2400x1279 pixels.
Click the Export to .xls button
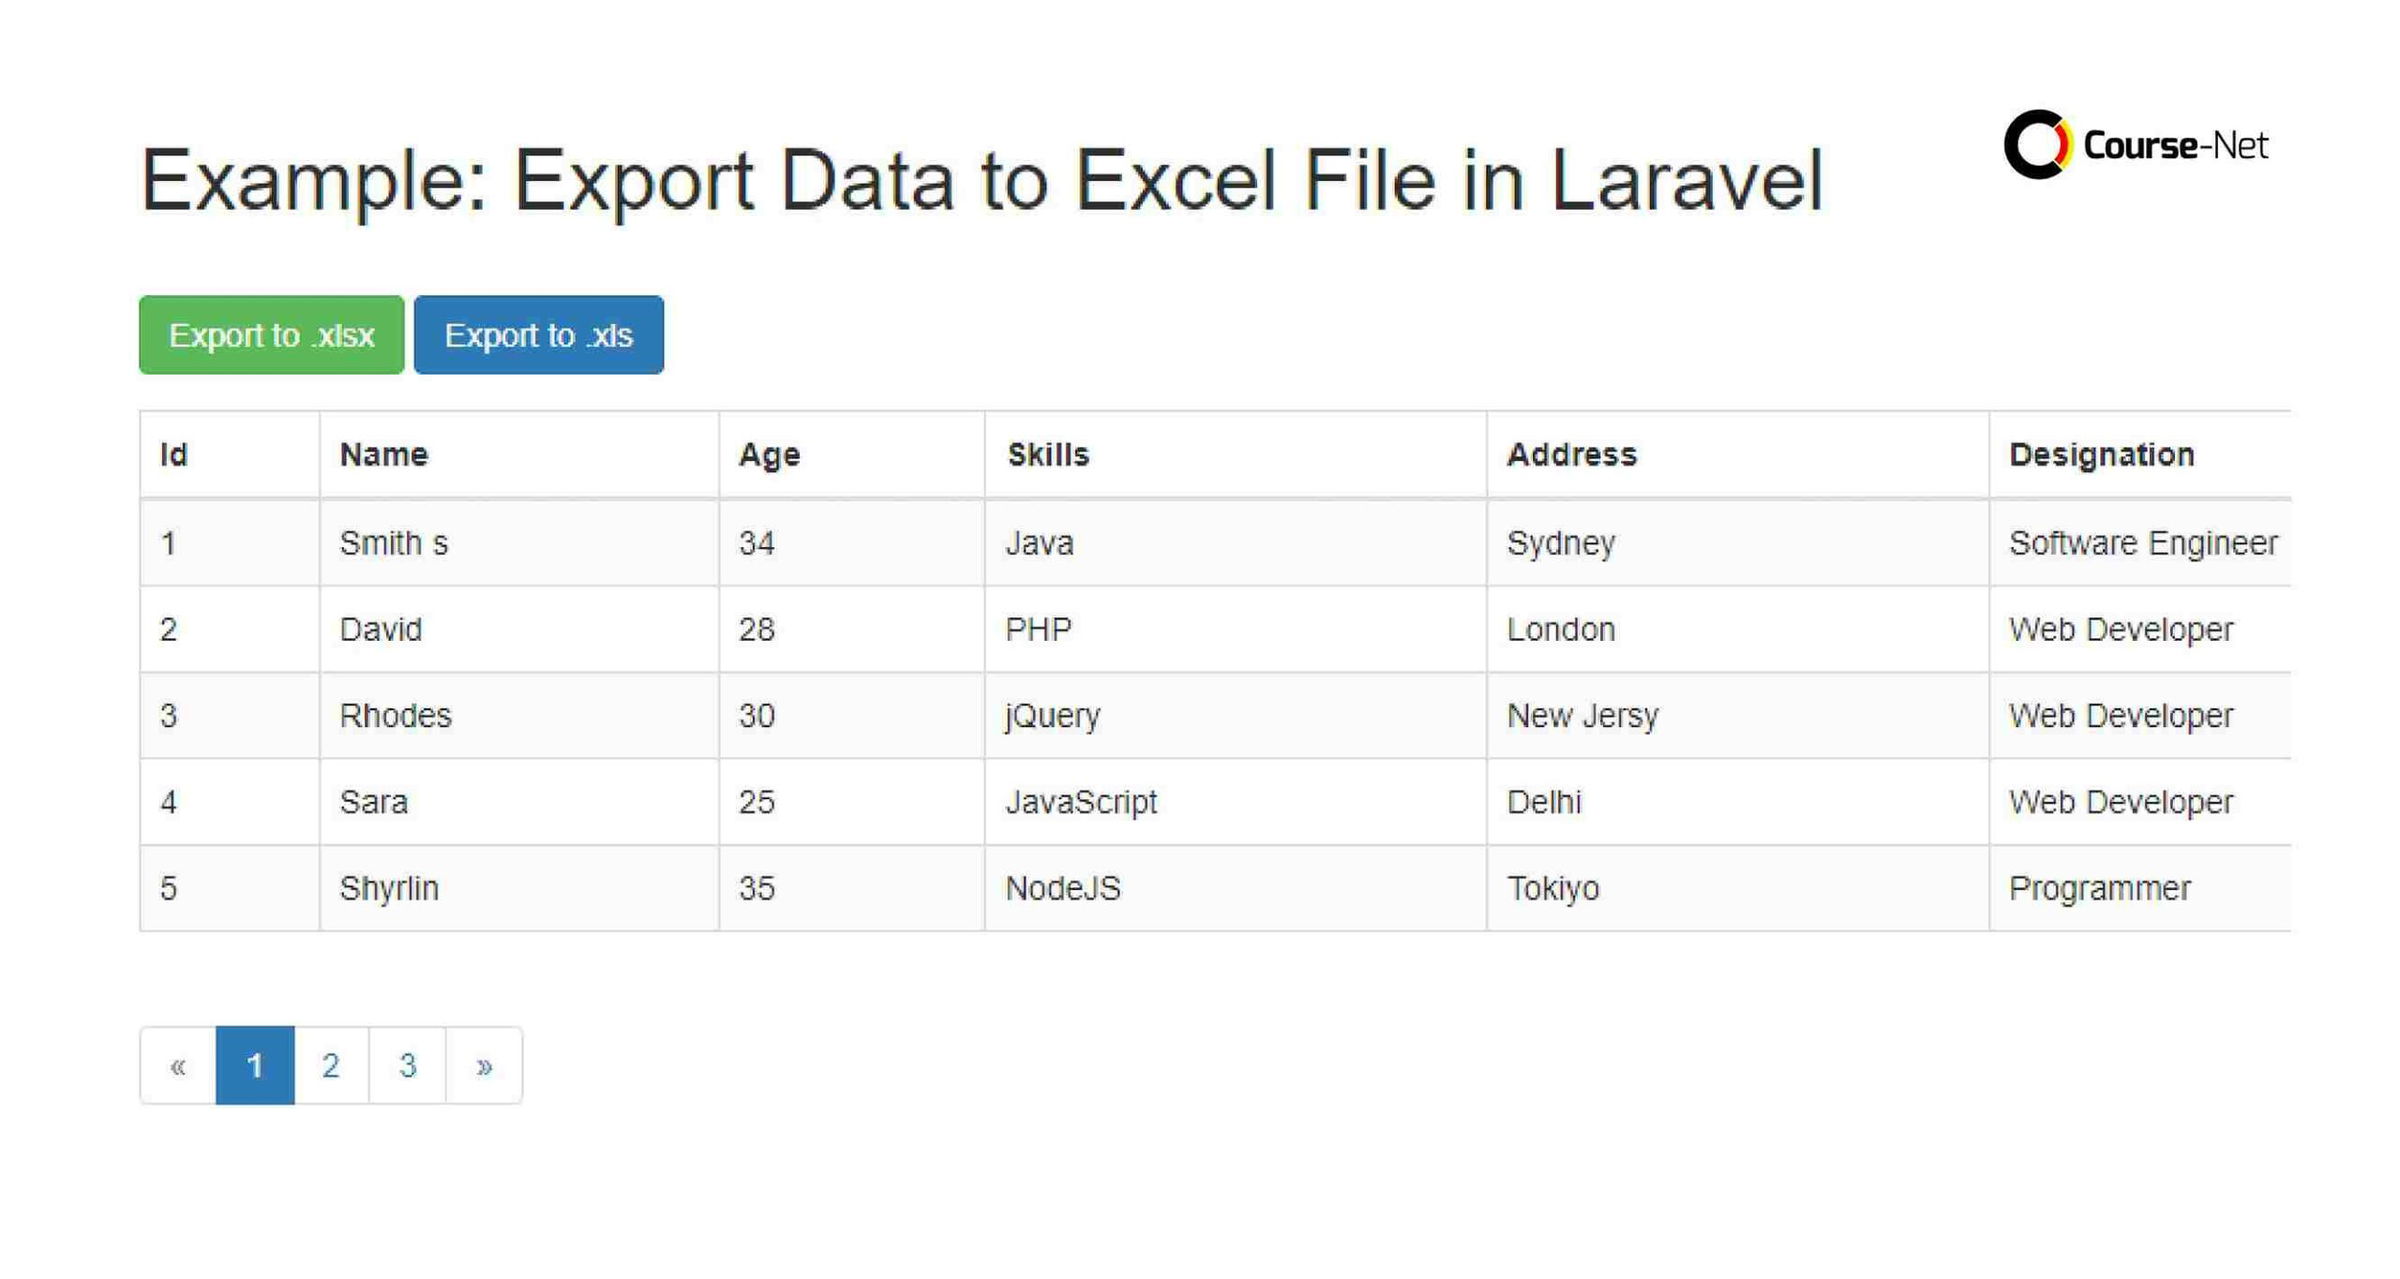(539, 335)
